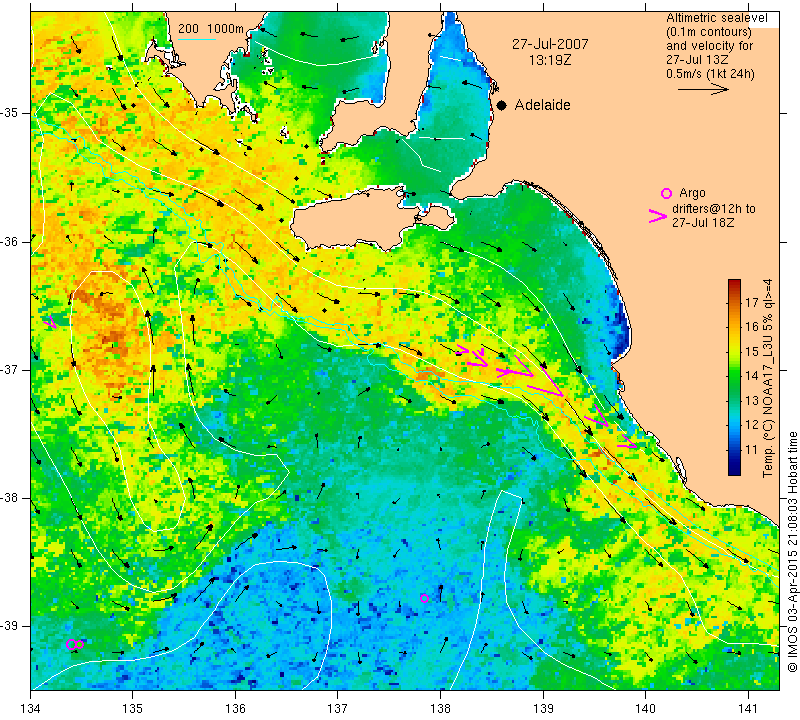Click the Argo legend label

692,193
